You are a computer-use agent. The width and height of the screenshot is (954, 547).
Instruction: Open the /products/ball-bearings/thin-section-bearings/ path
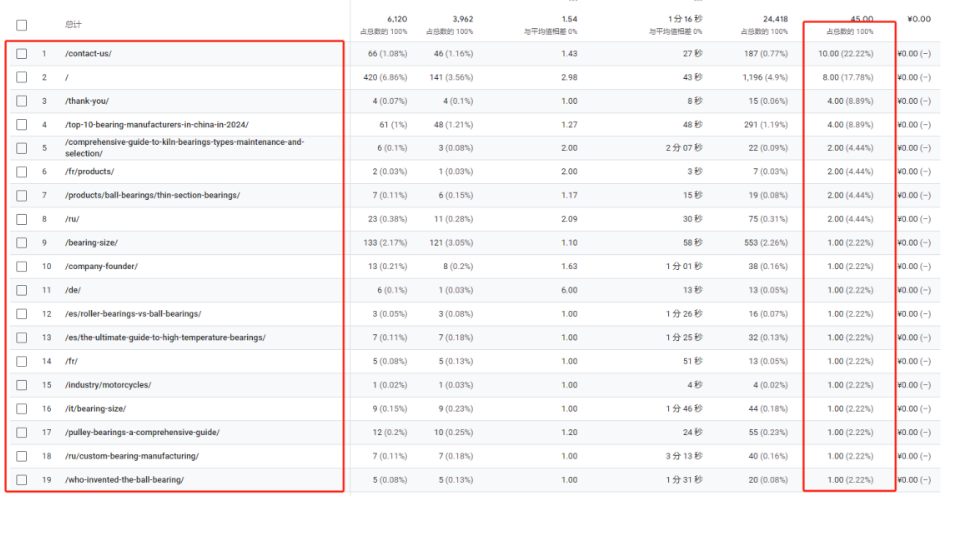click(x=152, y=195)
